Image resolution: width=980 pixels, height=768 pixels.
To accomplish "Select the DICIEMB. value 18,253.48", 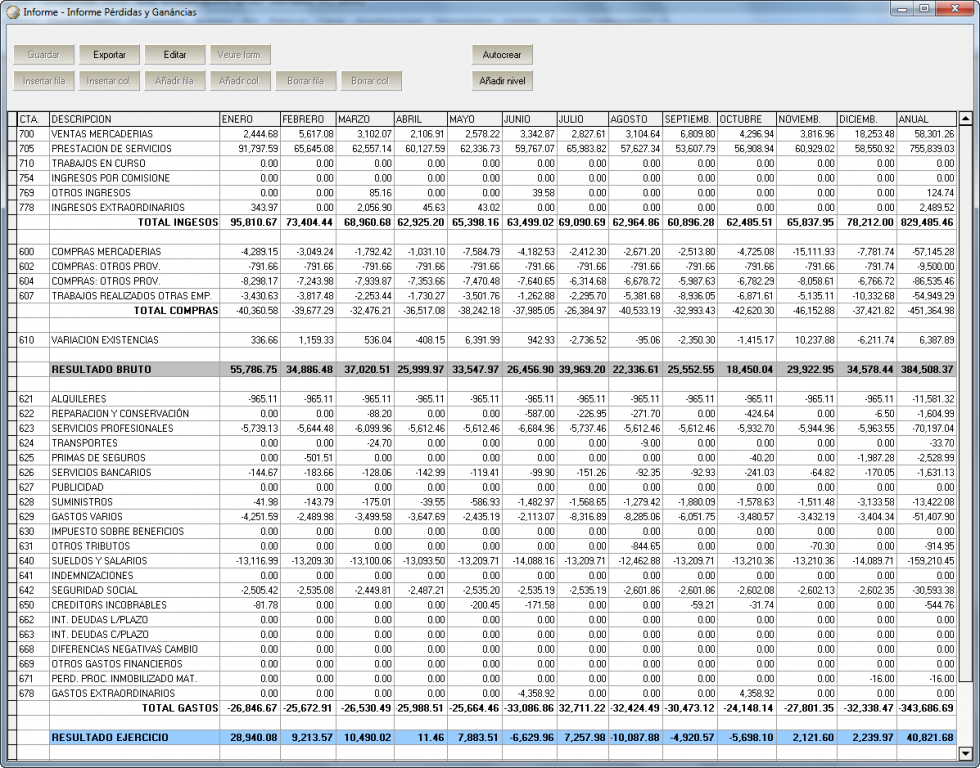I will point(866,134).
